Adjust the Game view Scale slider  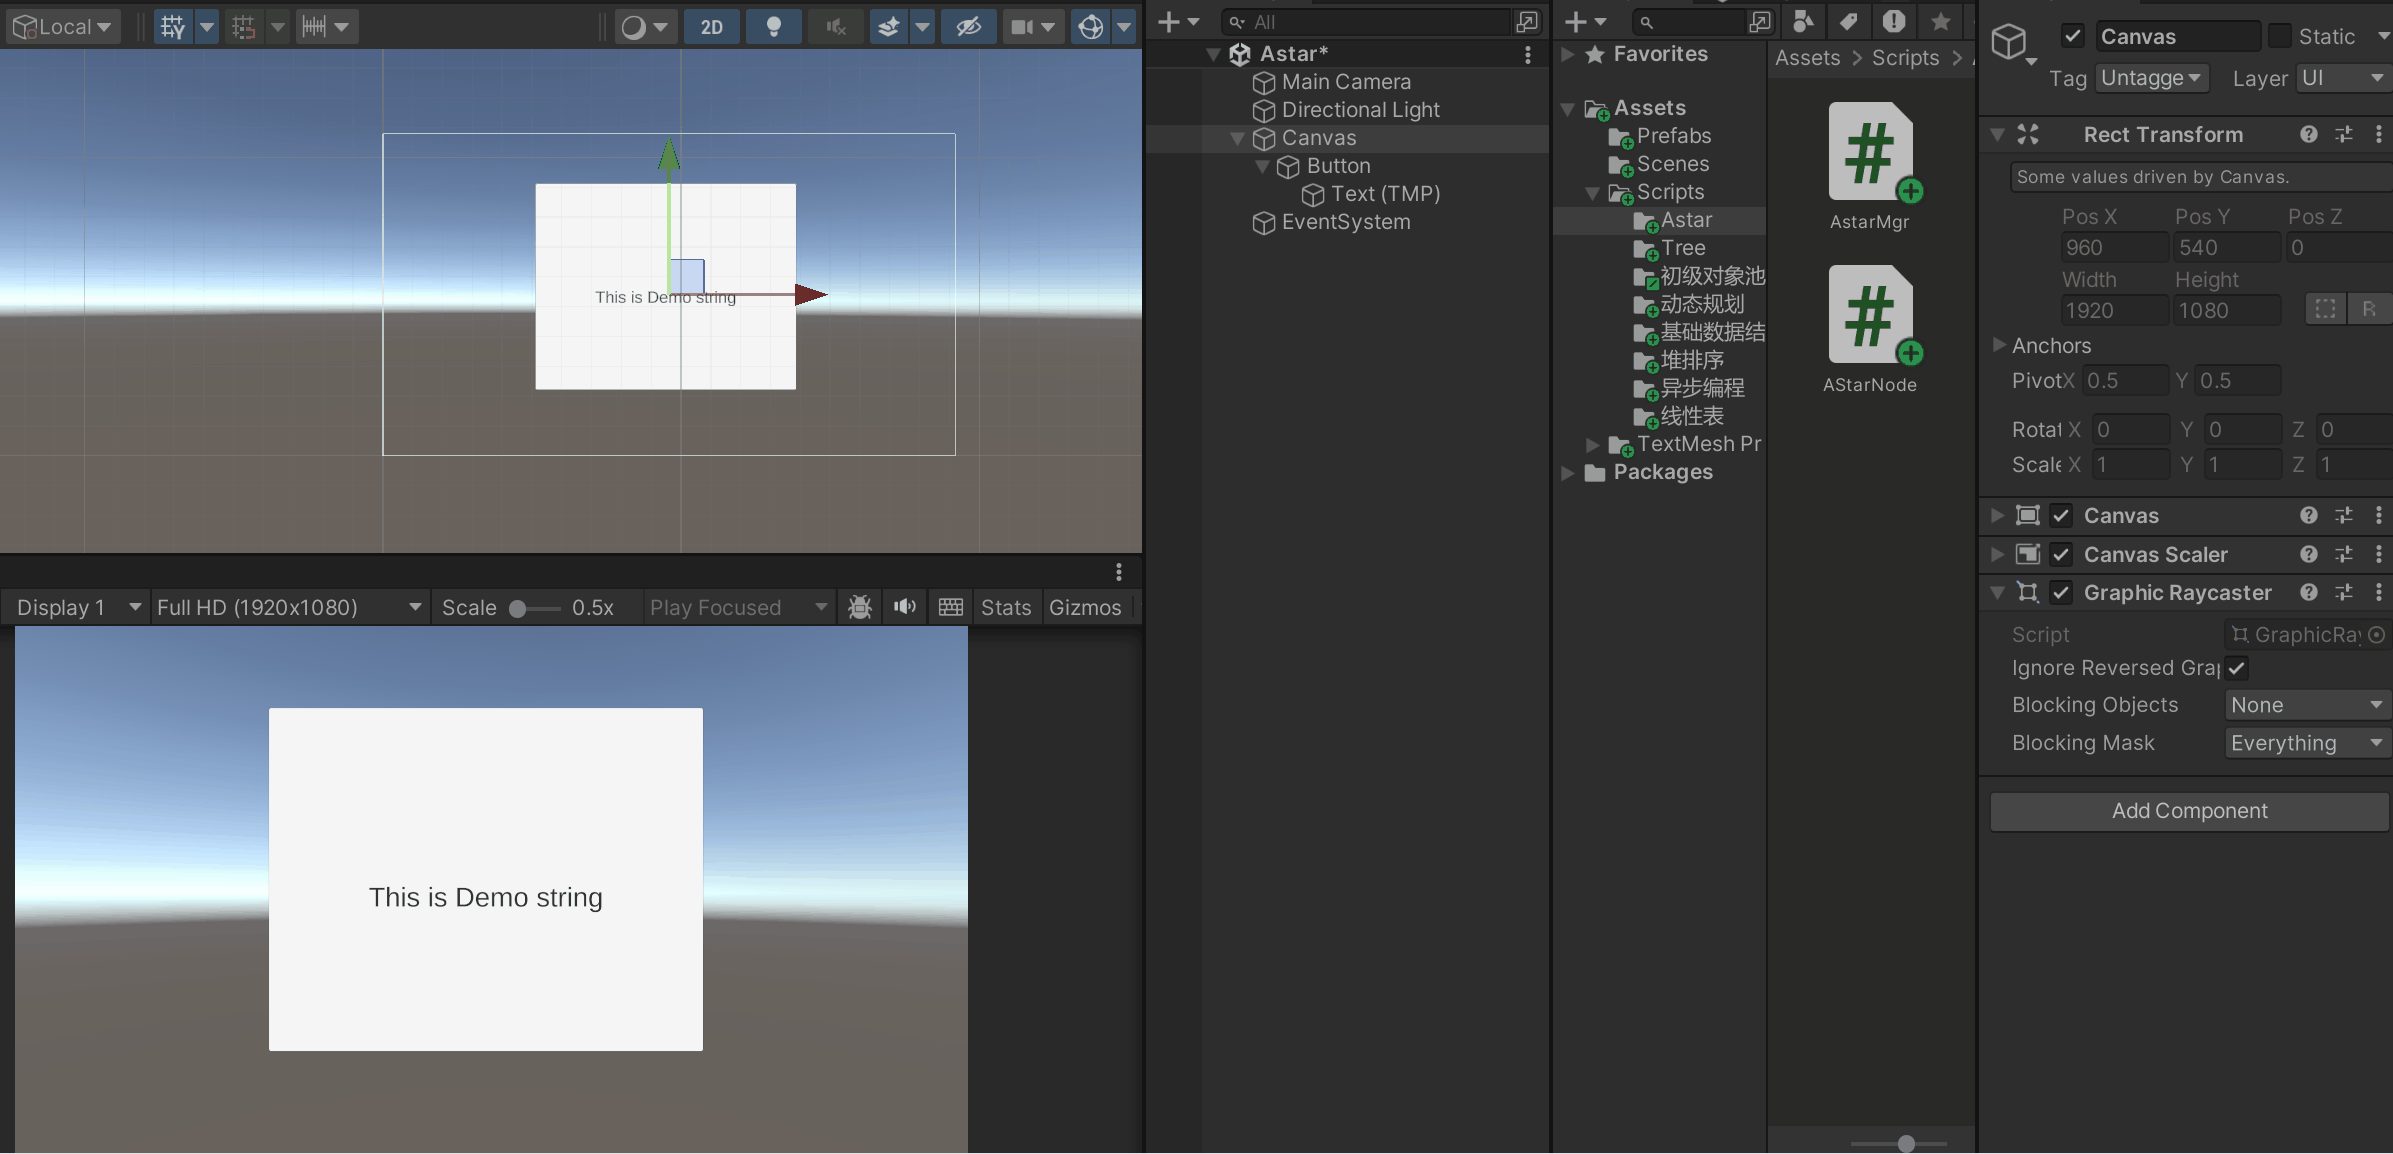pos(519,608)
